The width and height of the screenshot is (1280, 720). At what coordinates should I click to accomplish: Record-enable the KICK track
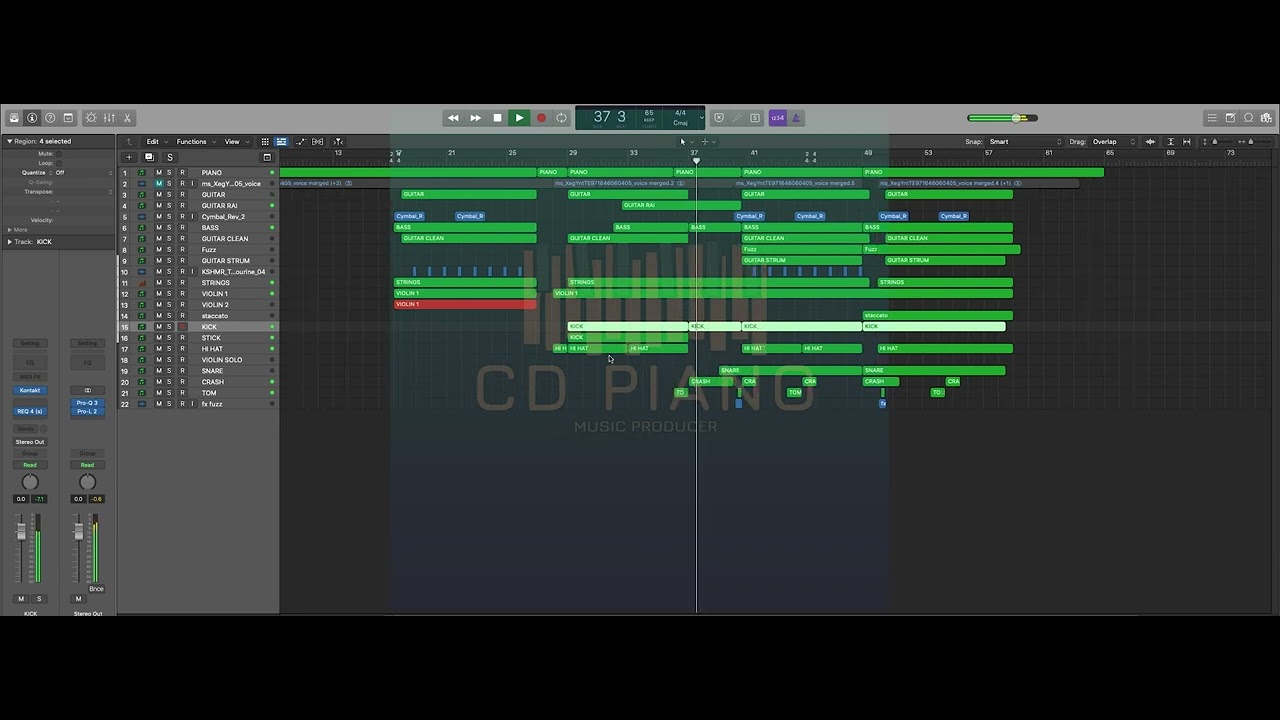tap(182, 327)
